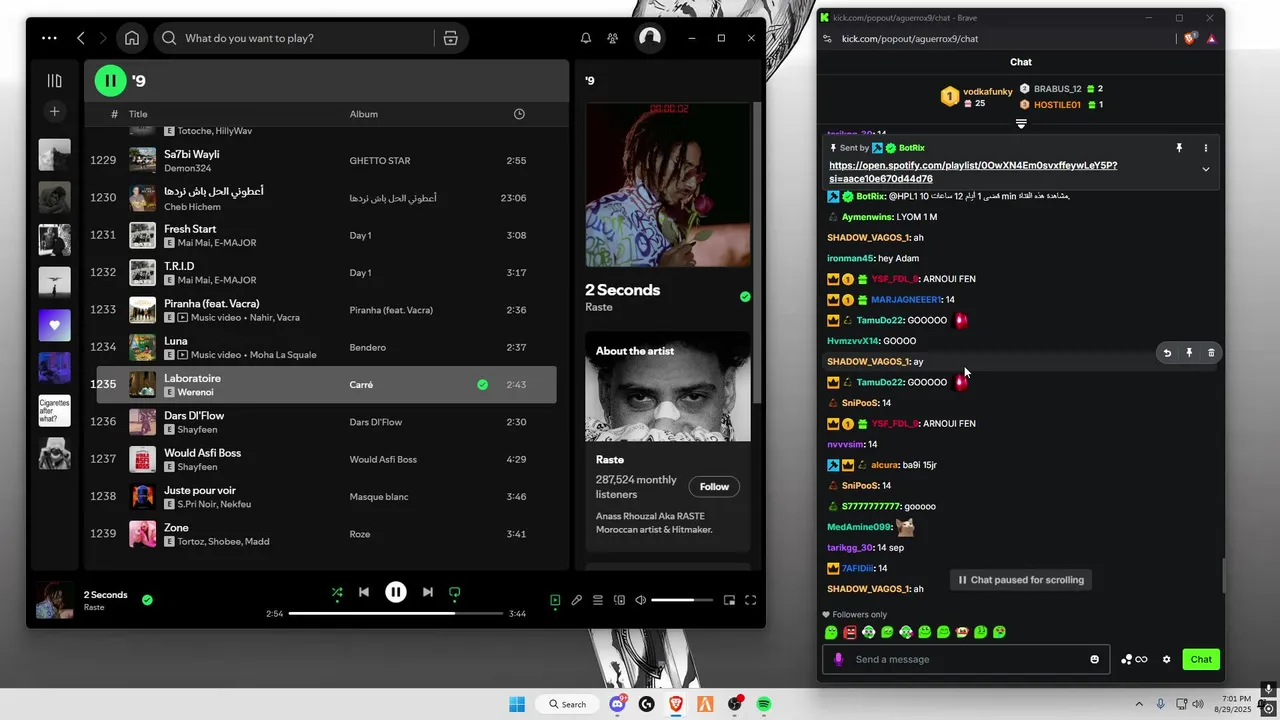Expand Your Library sidebar
The height and width of the screenshot is (720, 1280).
click(55, 81)
